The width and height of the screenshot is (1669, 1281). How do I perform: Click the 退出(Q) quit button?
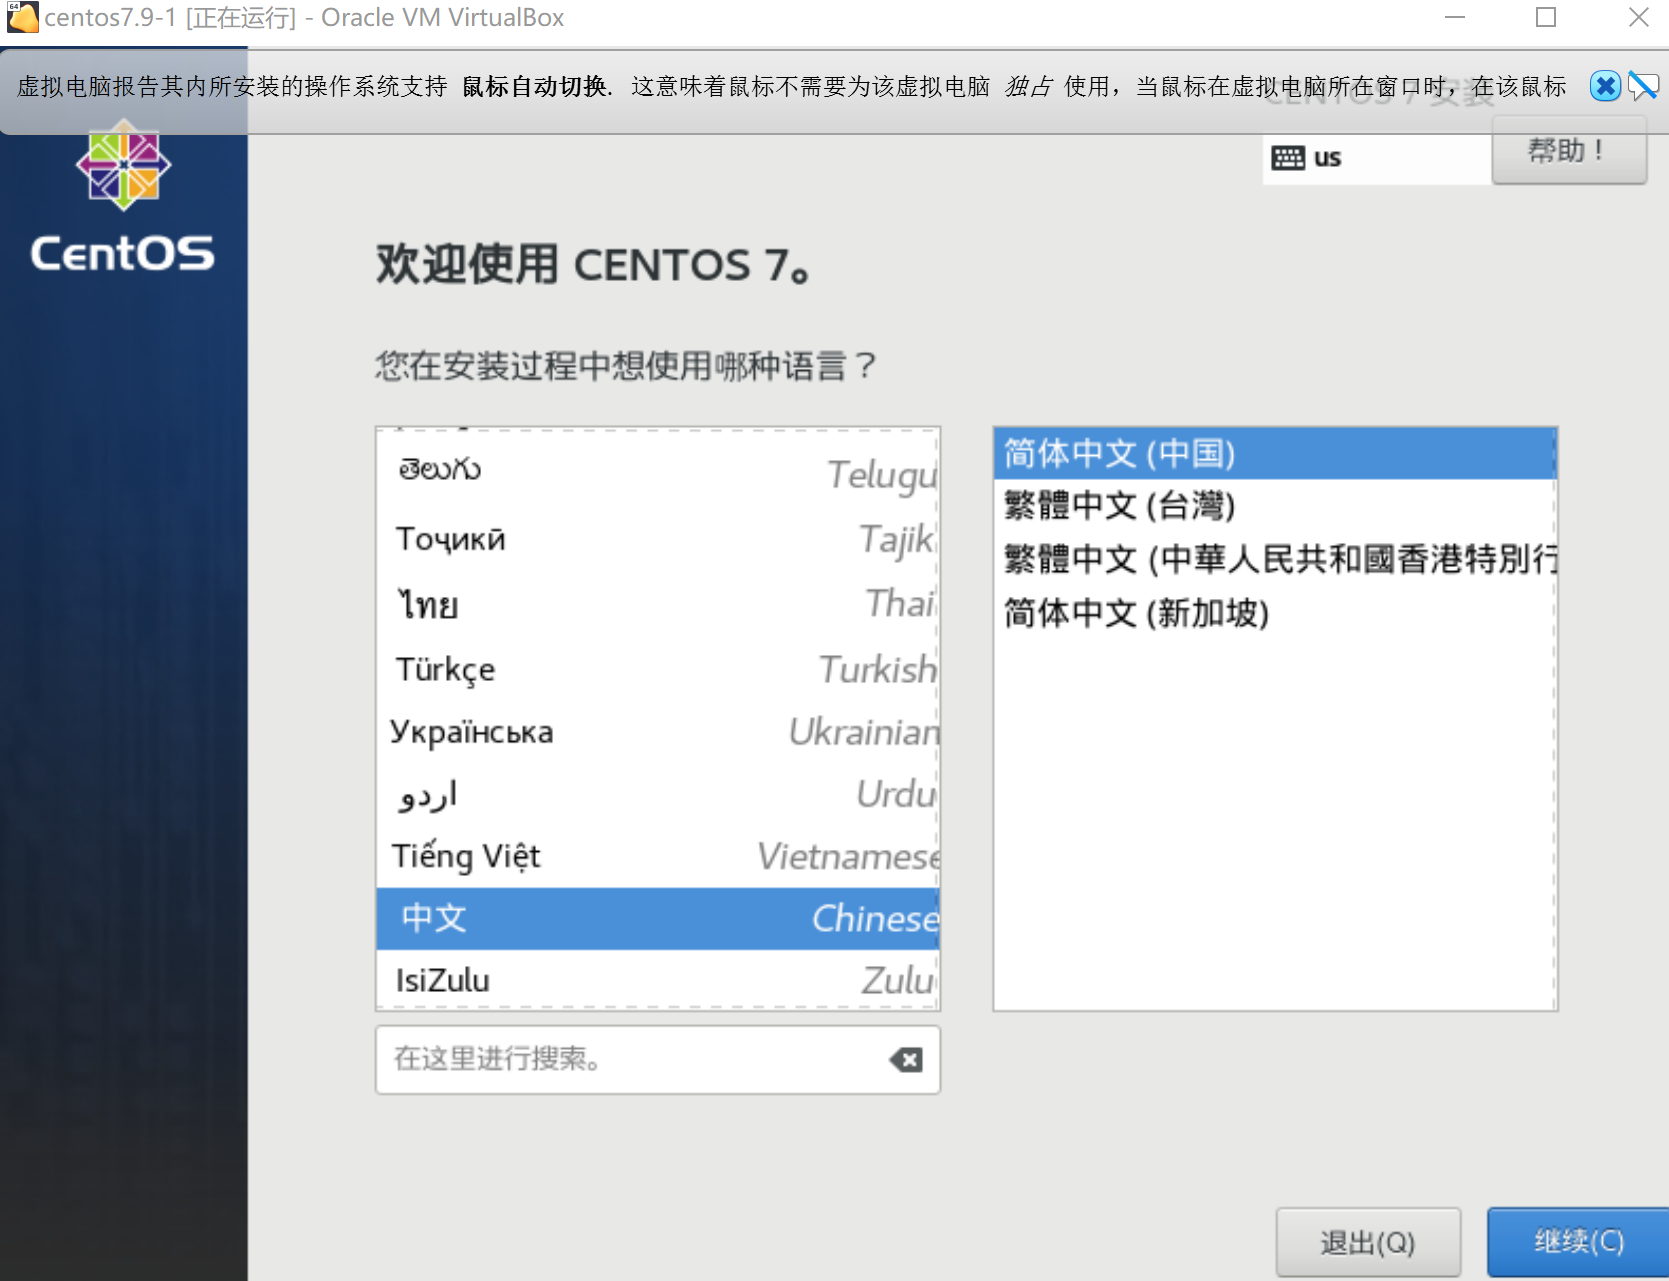pos(1368,1240)
